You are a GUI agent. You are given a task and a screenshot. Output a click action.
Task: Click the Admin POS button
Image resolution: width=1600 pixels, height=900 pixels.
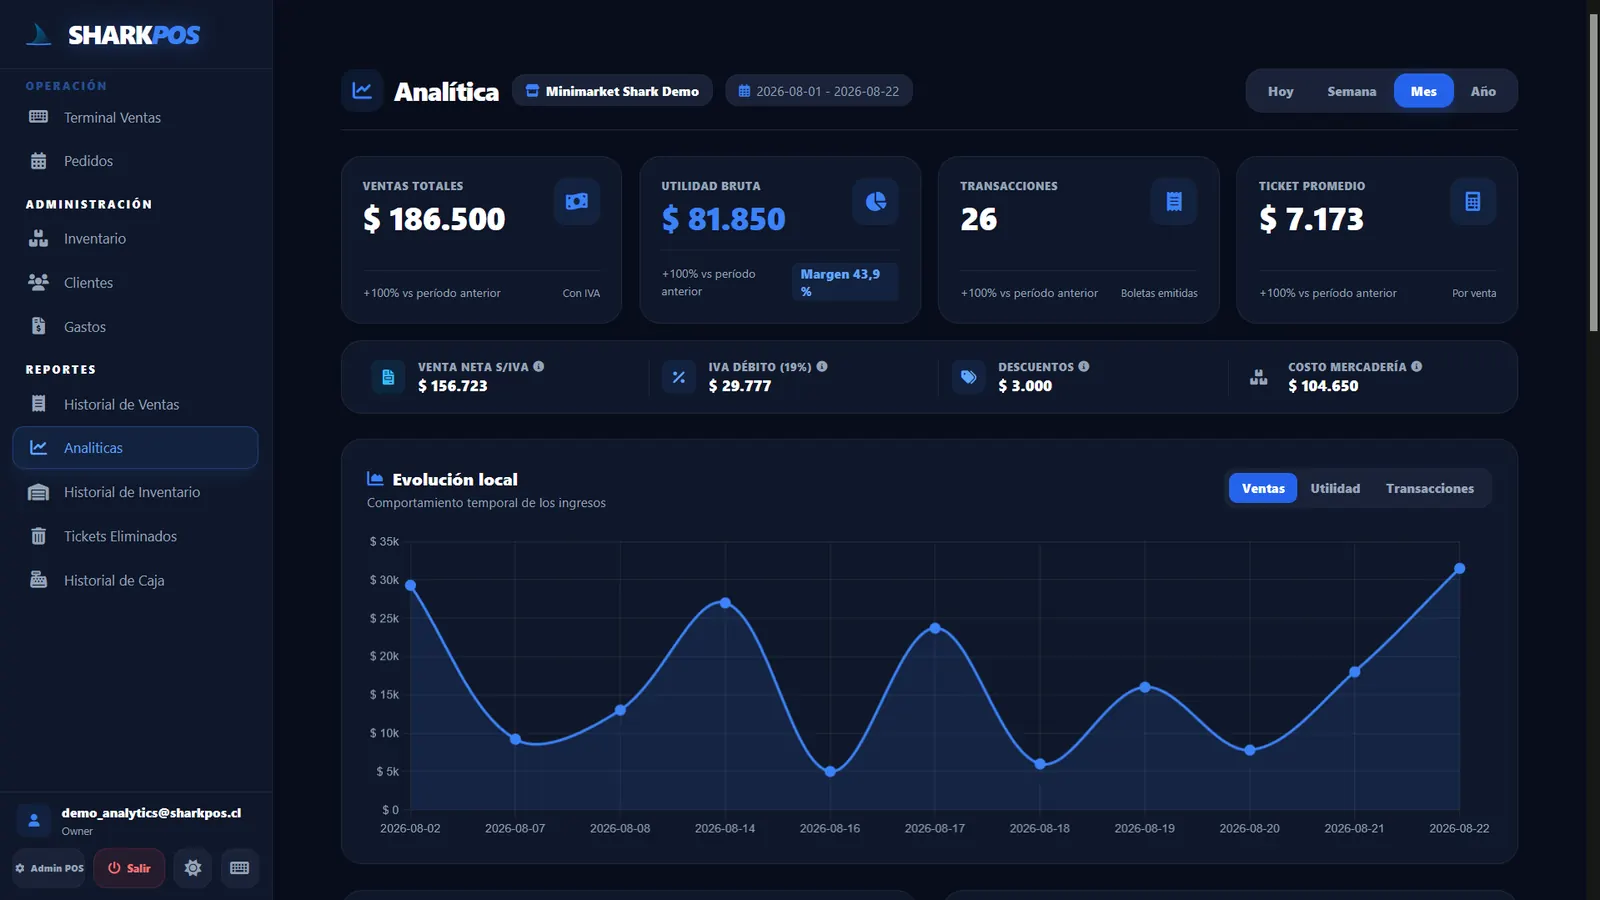[x=49, y=868]
